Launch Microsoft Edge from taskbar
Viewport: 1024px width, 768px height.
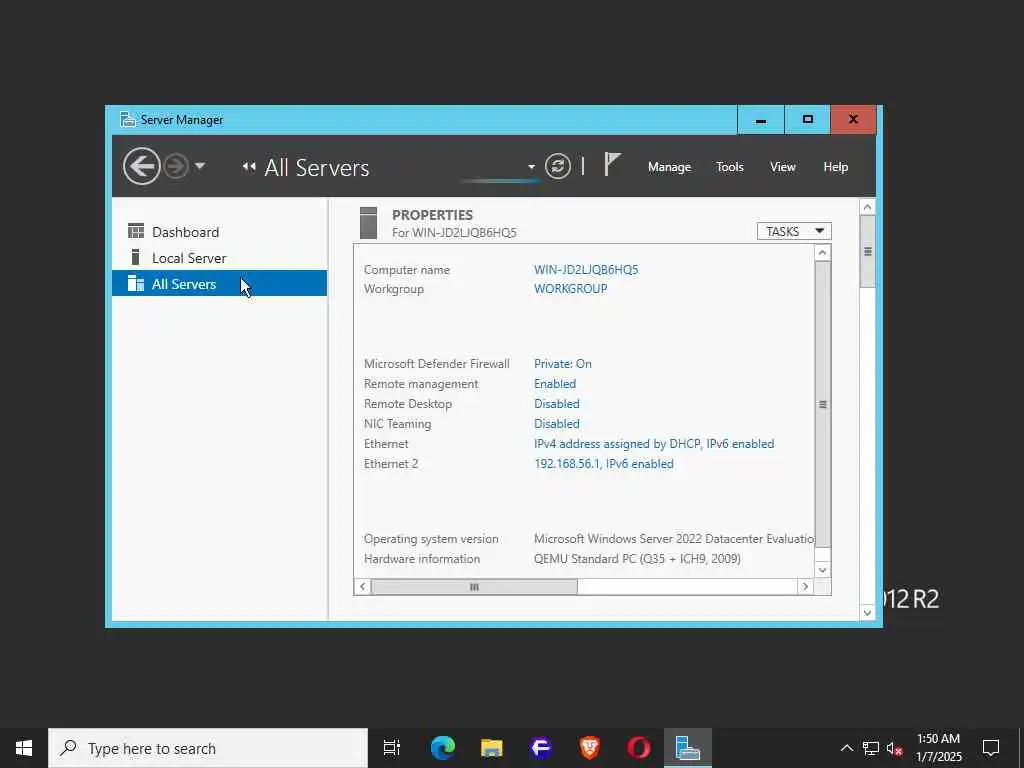(x=443, y=748)
